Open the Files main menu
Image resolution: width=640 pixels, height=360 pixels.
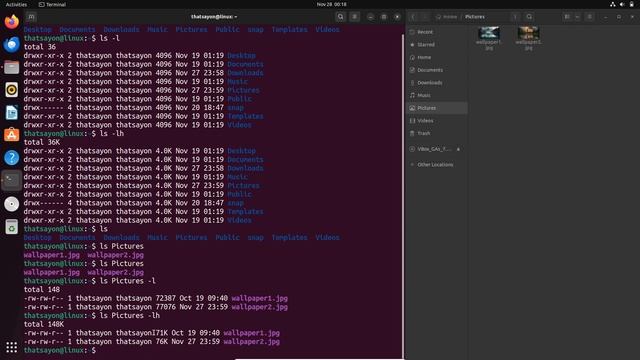click(589, 17)
